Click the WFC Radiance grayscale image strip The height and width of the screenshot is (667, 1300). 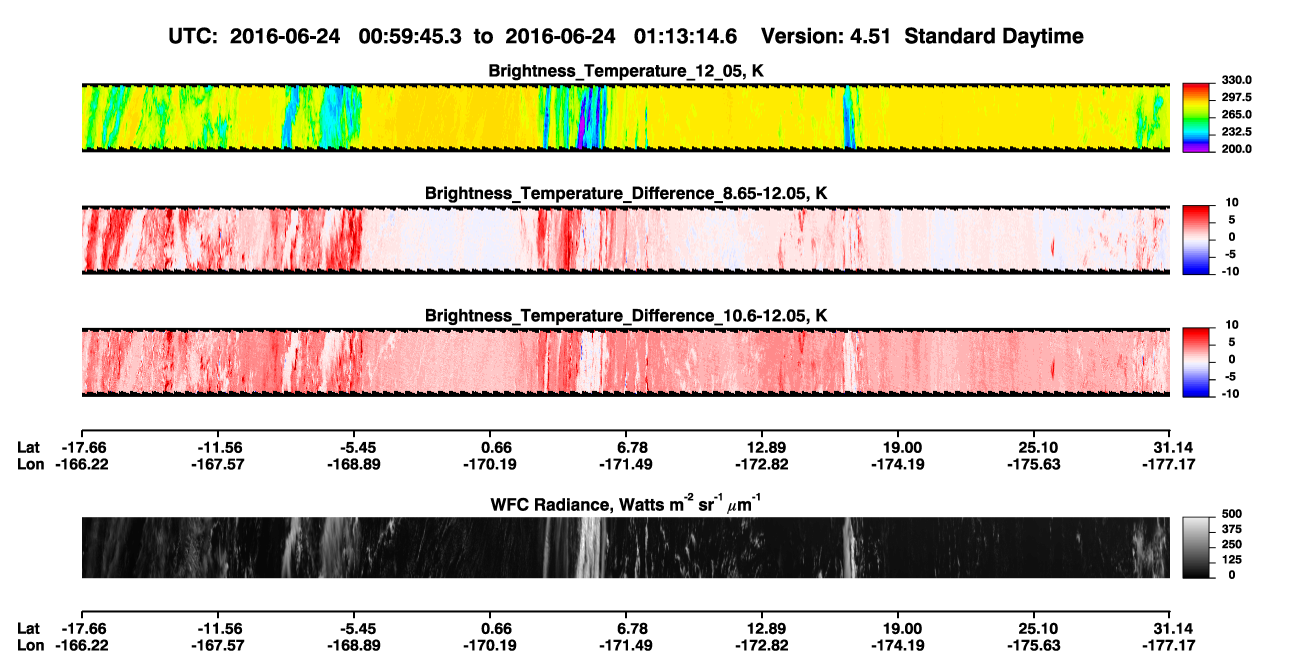pyautogui.click(x=625, y=547)
